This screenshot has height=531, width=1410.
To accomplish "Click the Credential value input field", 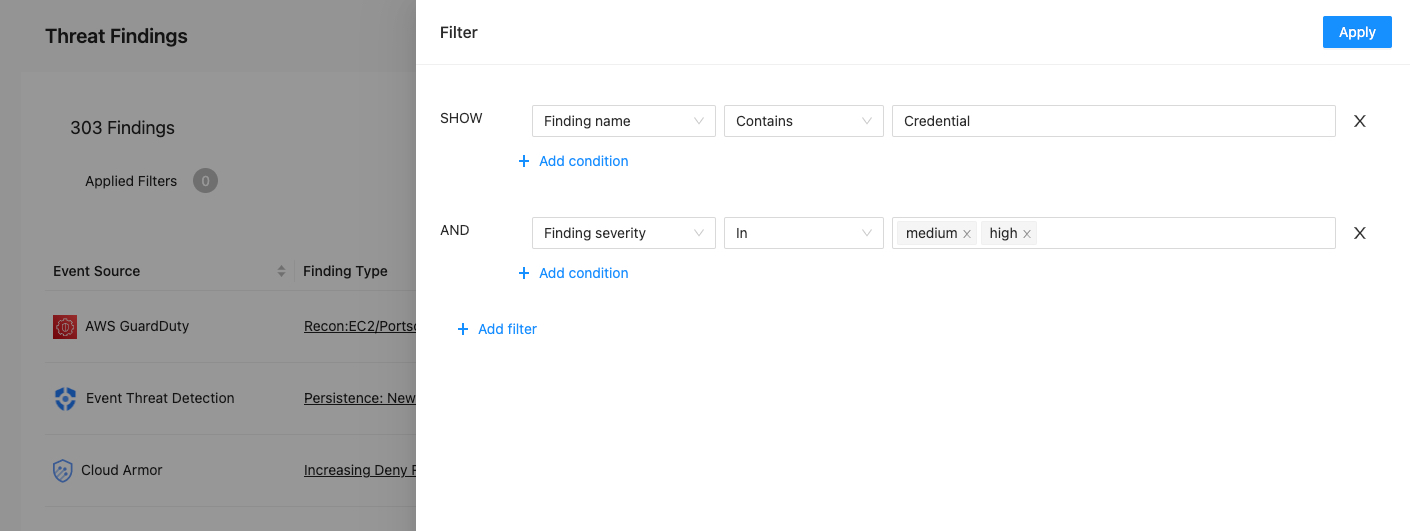I will [1114, 121].
